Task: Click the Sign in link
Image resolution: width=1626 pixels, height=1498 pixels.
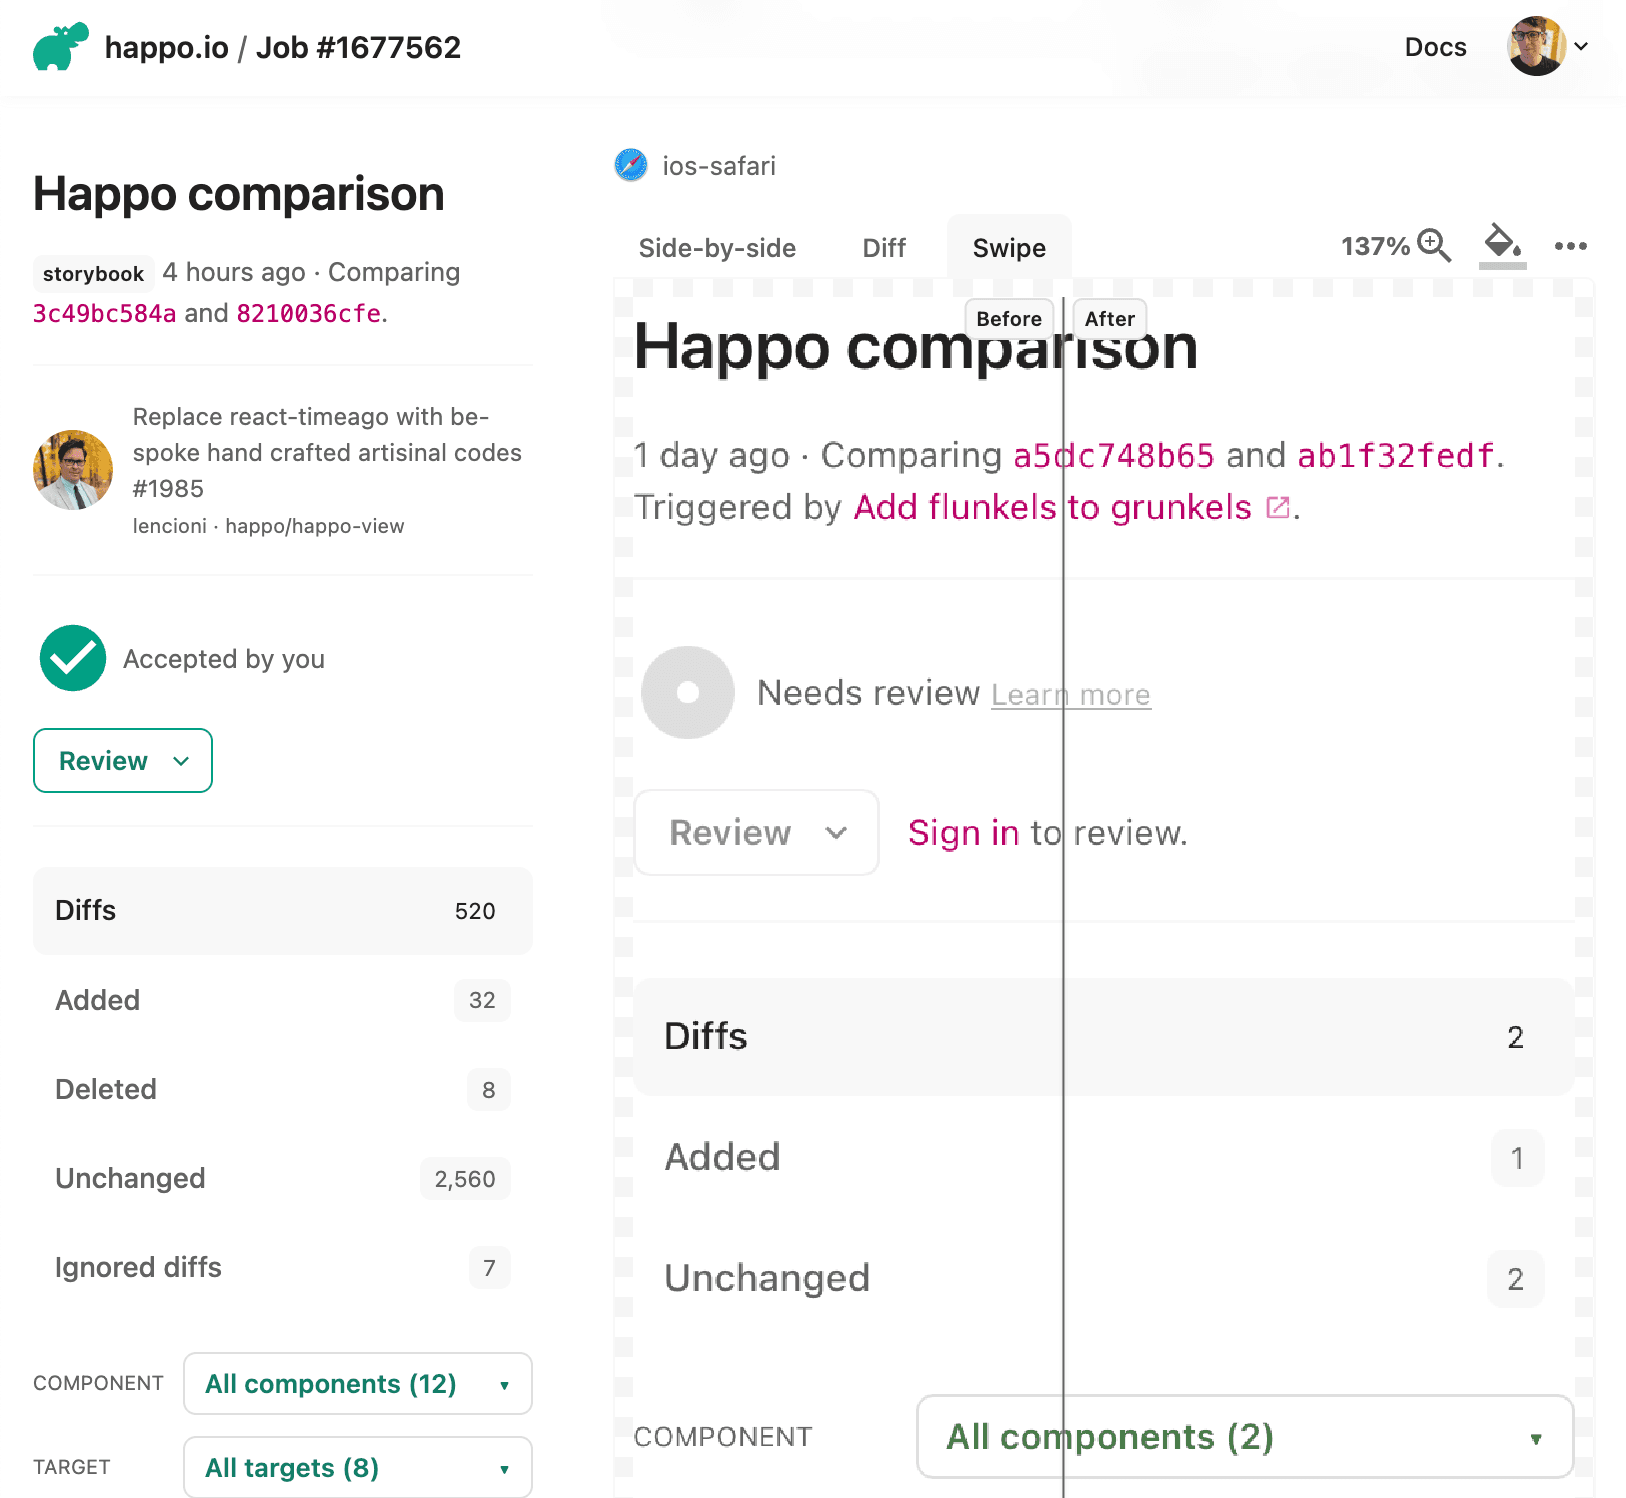Action: point(961,832)
